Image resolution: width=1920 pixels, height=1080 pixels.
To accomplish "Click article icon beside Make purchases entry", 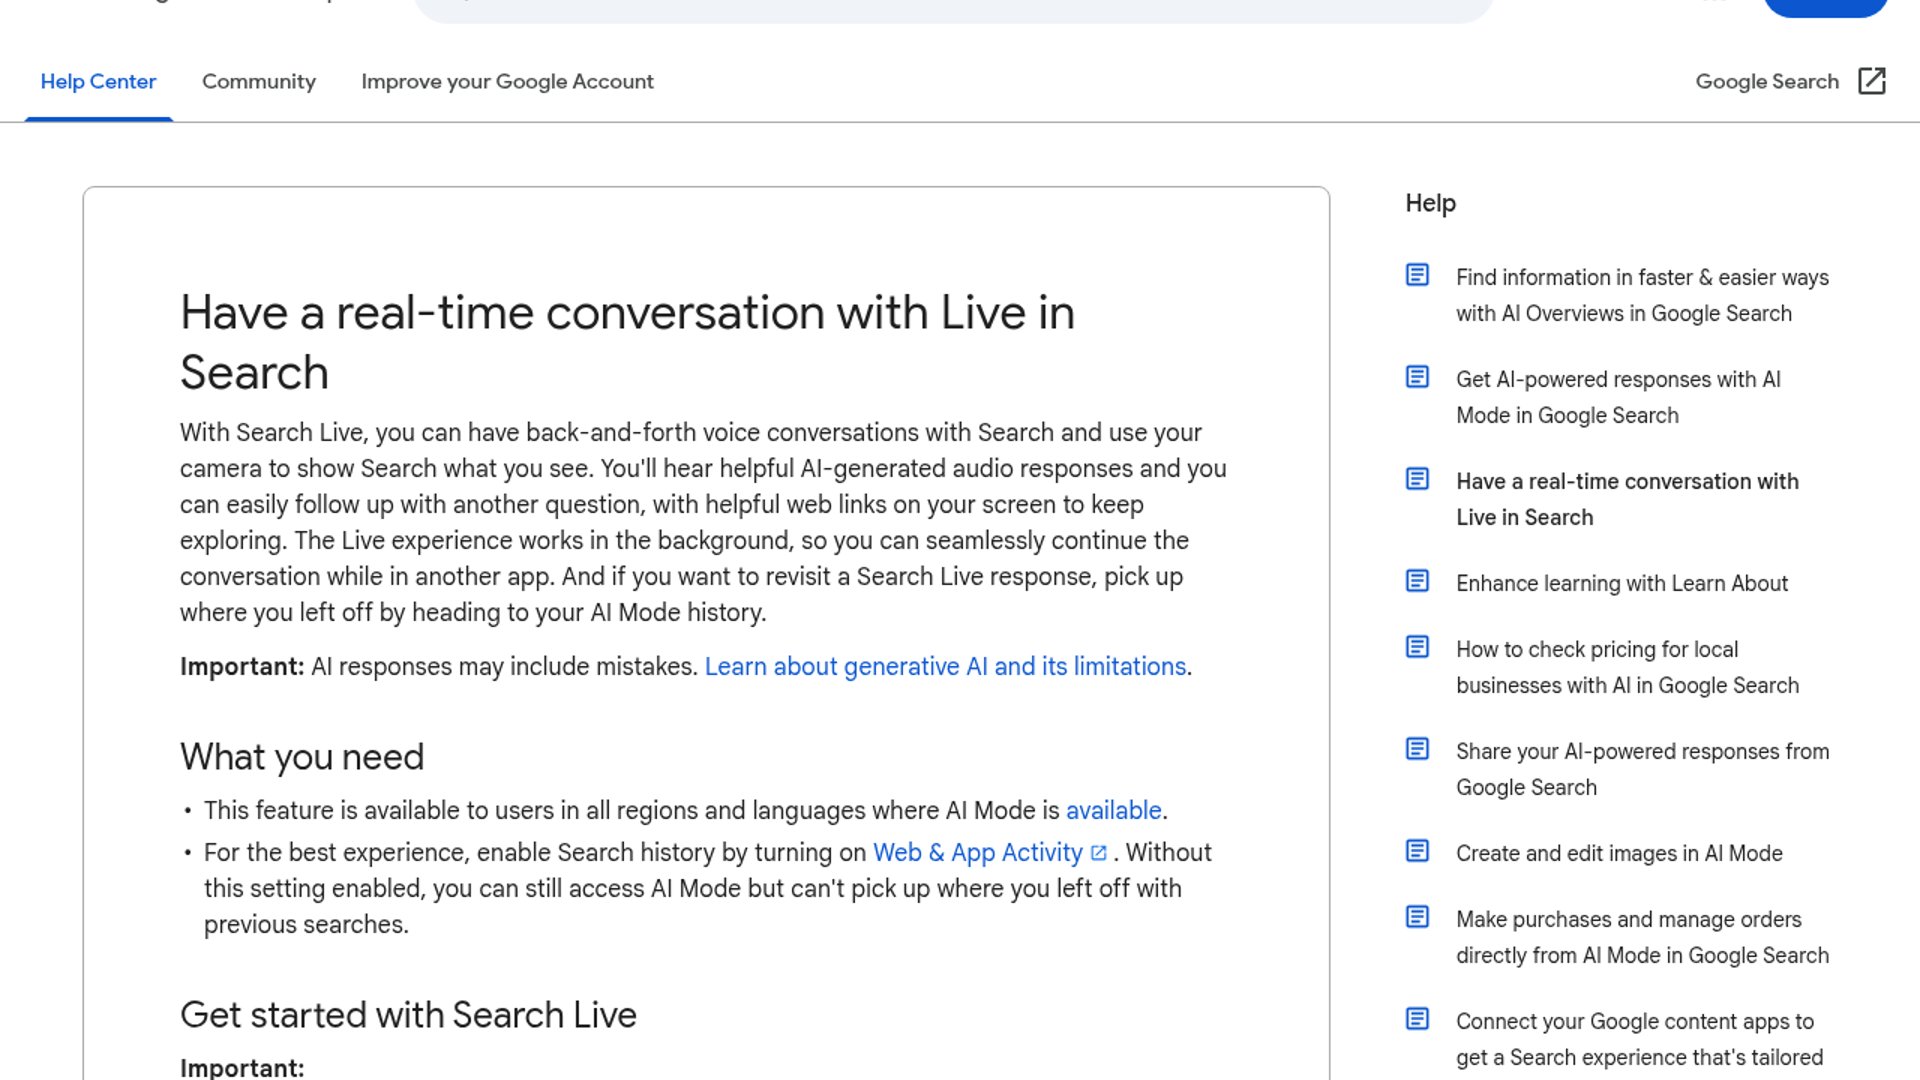I will (x=1417, y=917).
